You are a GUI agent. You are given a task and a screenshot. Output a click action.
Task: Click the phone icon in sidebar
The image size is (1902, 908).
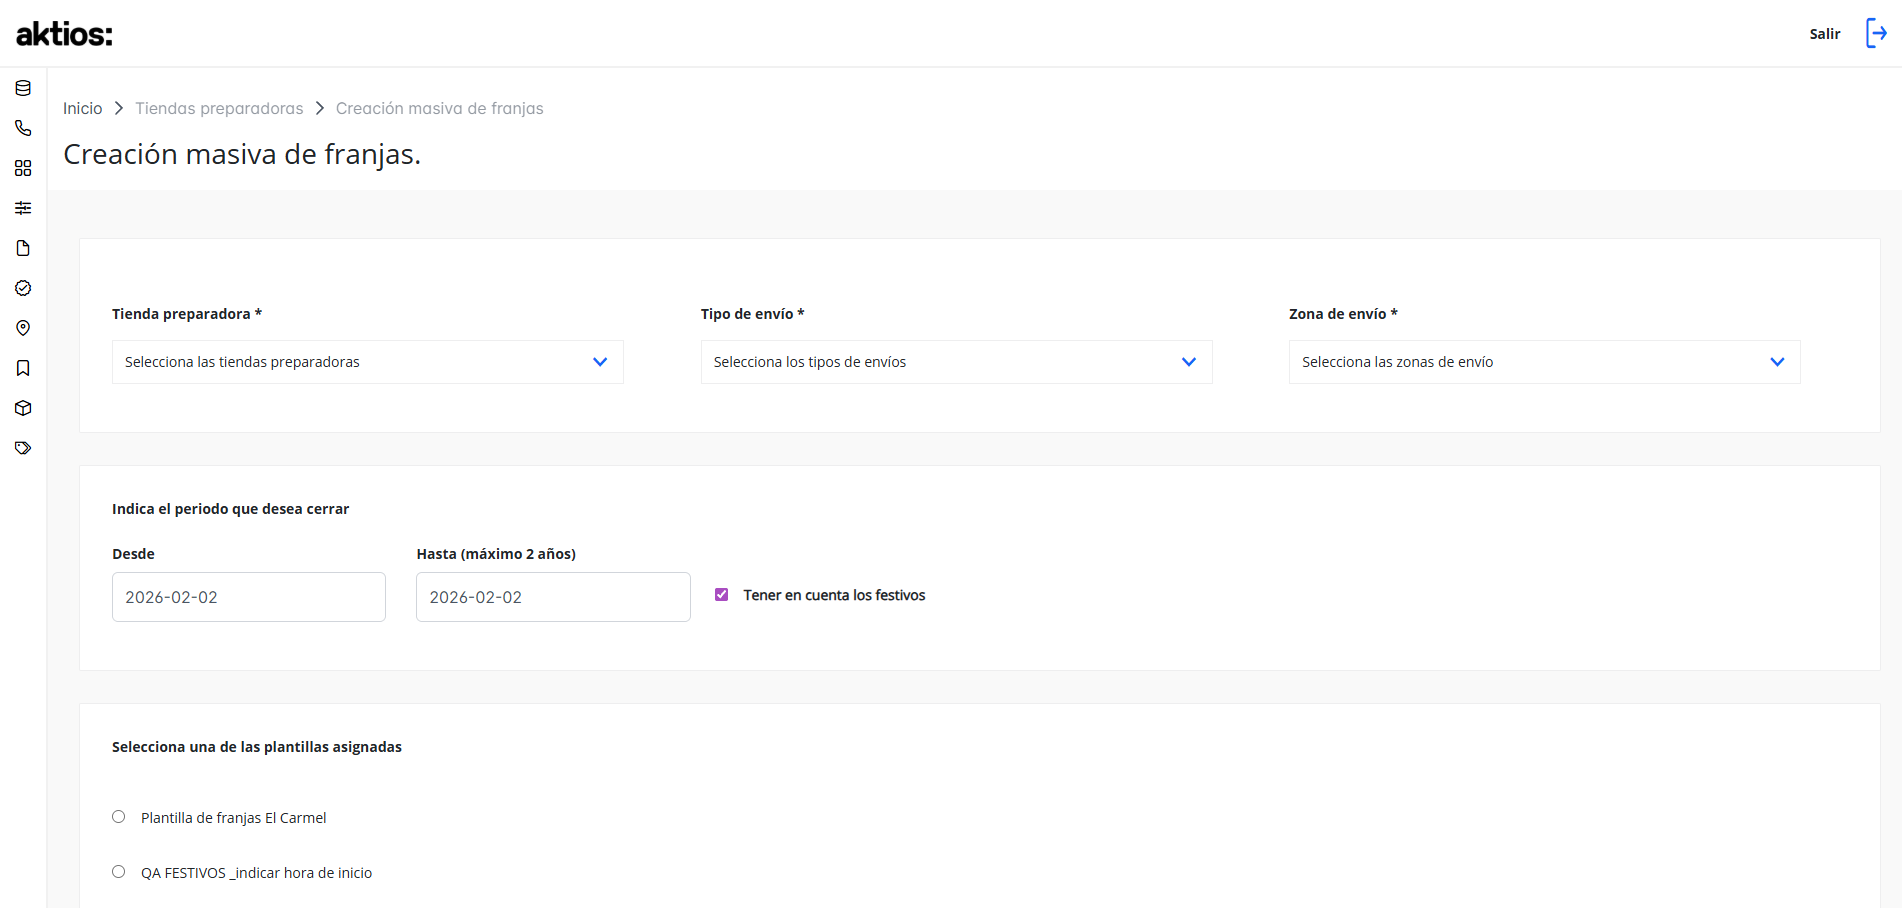23,128
